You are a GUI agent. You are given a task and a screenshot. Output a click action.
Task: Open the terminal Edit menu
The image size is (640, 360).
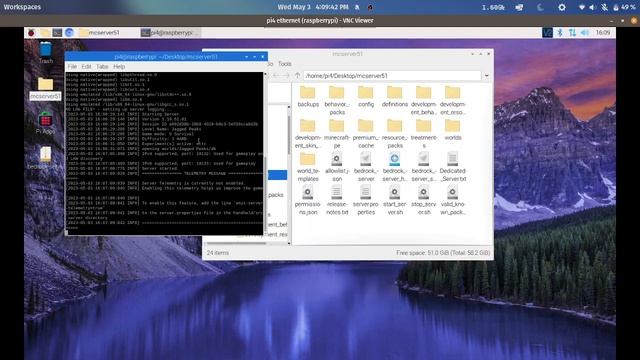(86, 67)
